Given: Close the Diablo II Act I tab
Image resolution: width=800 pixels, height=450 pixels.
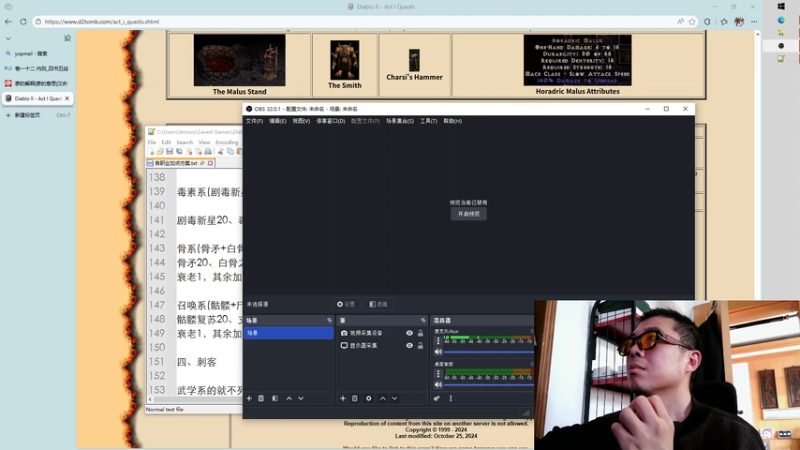Looking at the screenshot, I should (x=67, y=98).
